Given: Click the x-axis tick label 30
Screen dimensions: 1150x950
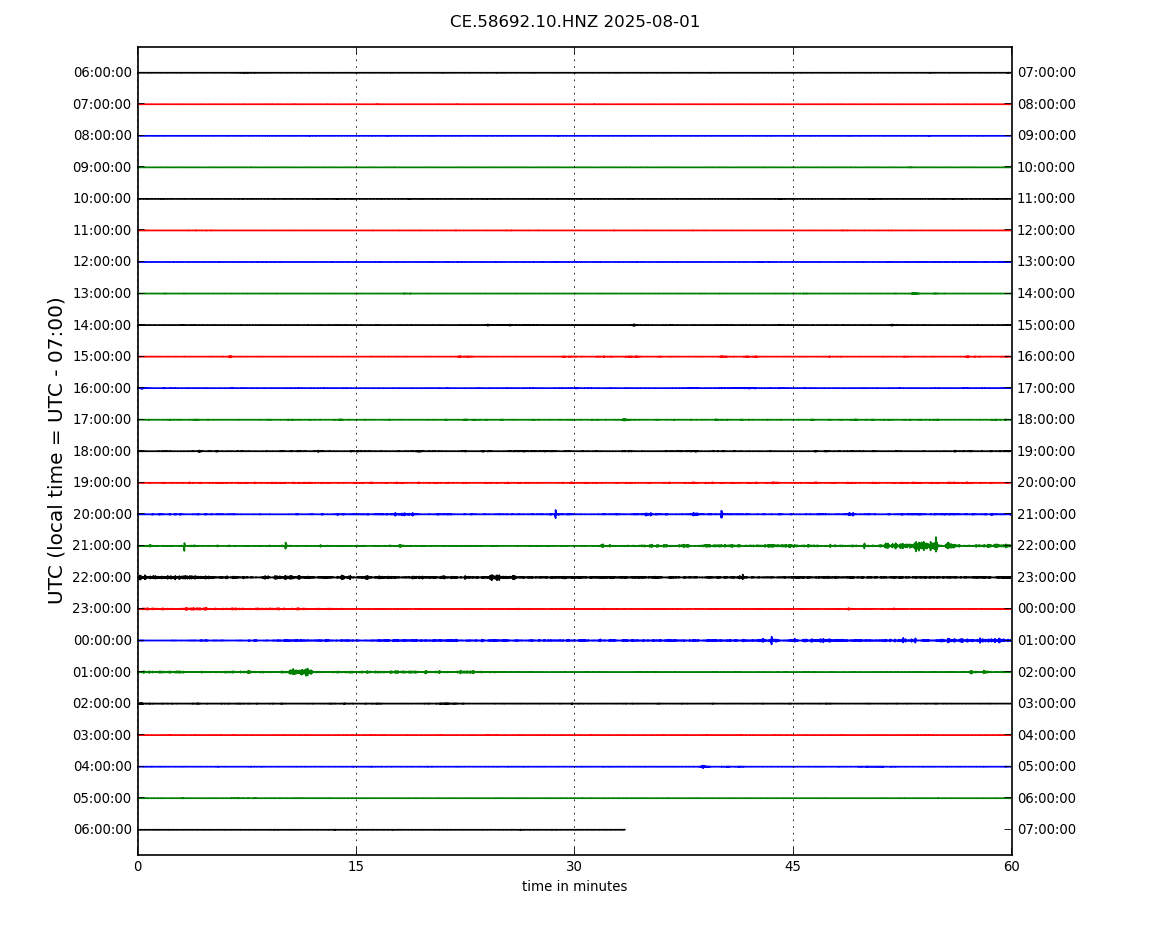Looking at the screenshot, I should tap(574, 867).
